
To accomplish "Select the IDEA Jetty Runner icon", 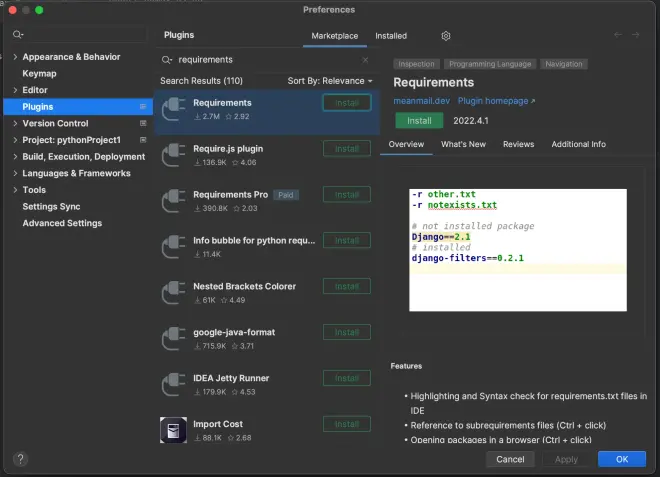I will [173, 384].
